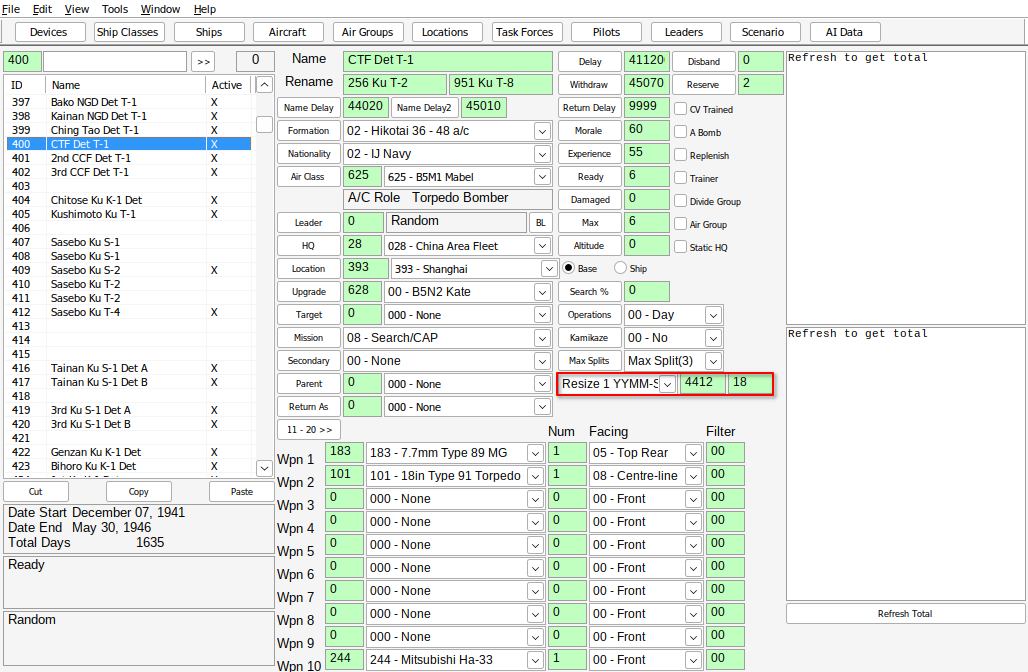This screenshot has width=1028, height=672.
Task: Expand the Formation dropdown
Action: tap(542, 131)
